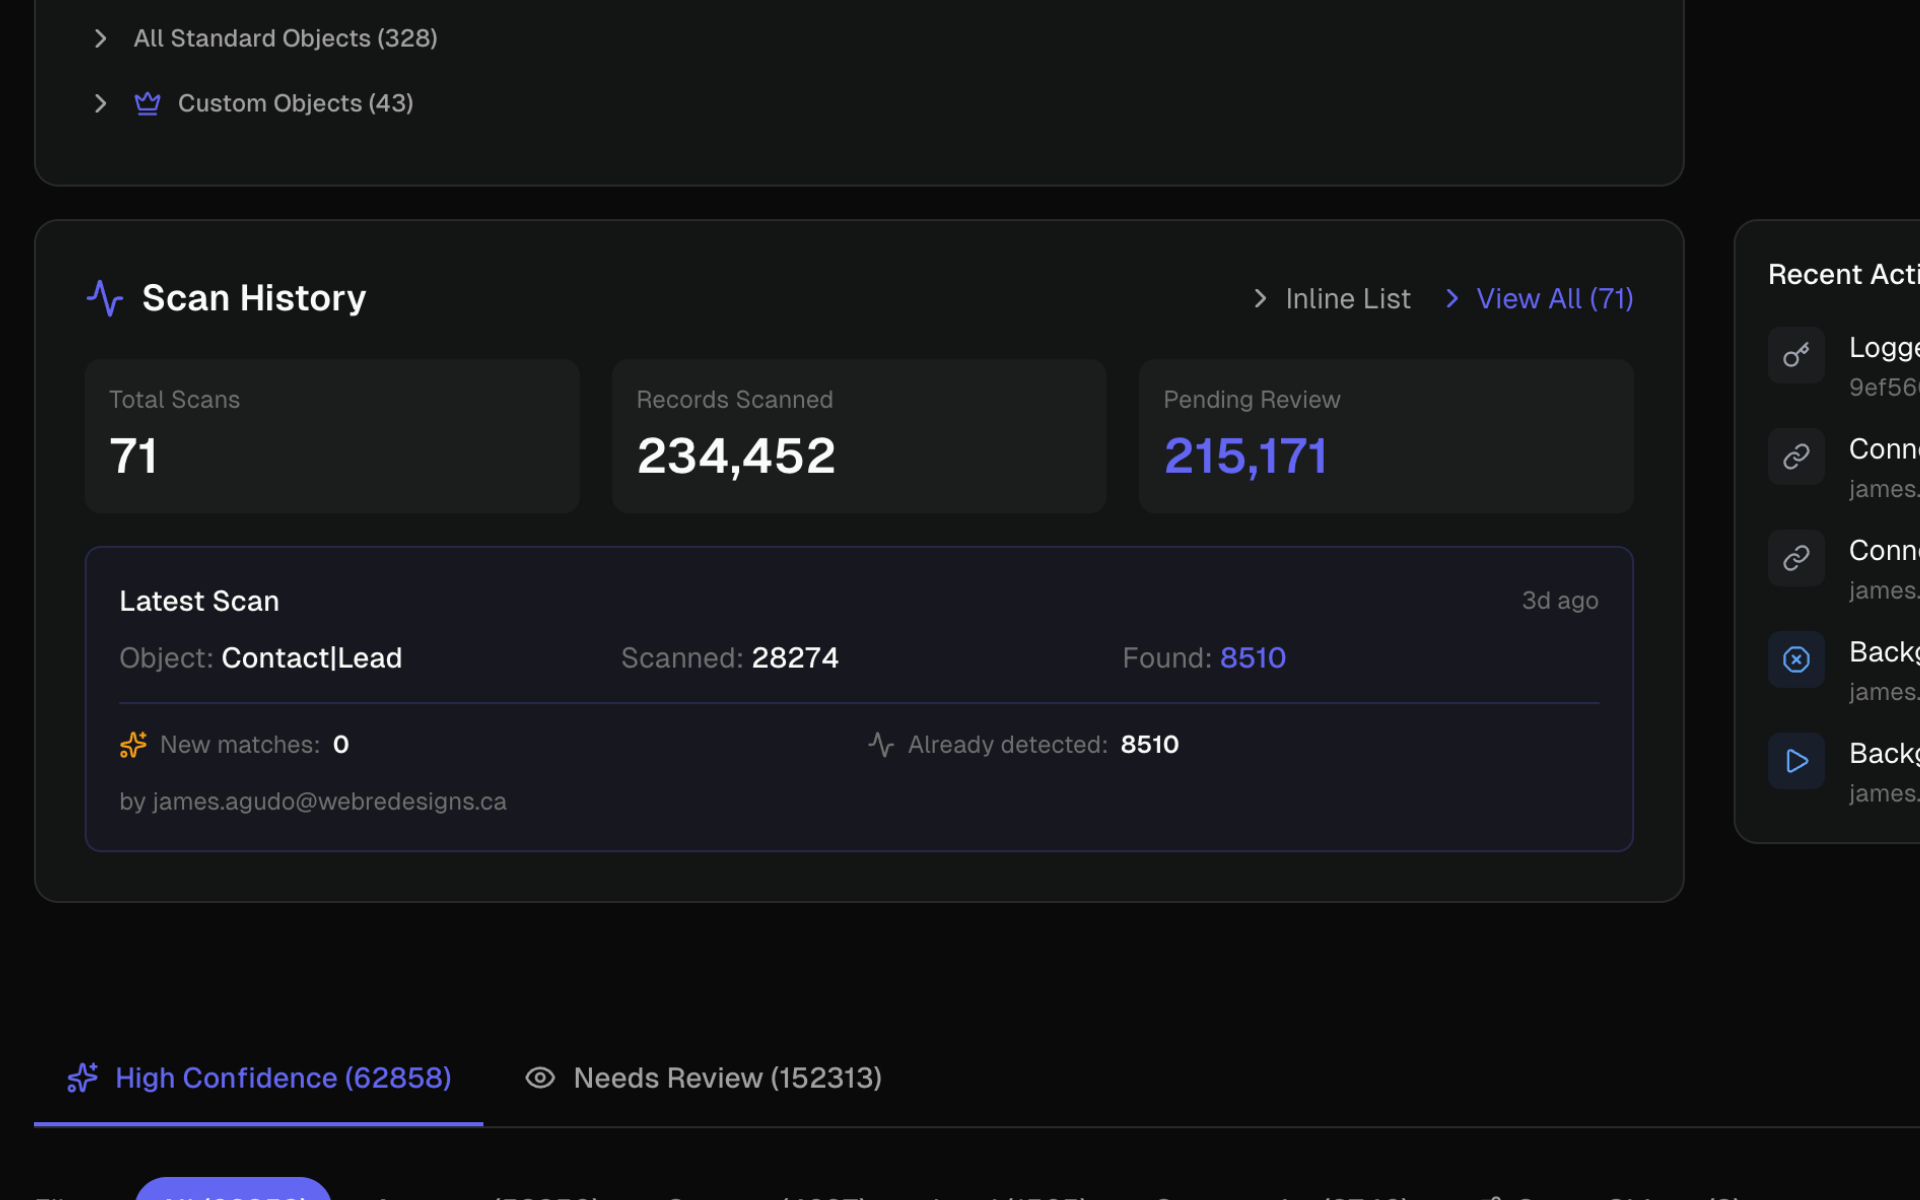The image size is (1920, 1200).
Task: Click the Total Scans 71 card
Action: 332,437
